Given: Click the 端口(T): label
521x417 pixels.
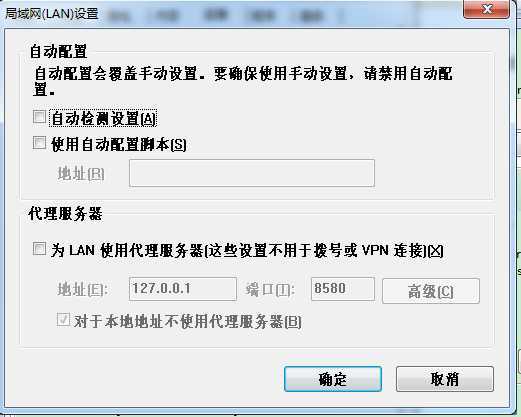Looking at the screenshot, I should tap(270, 289).
